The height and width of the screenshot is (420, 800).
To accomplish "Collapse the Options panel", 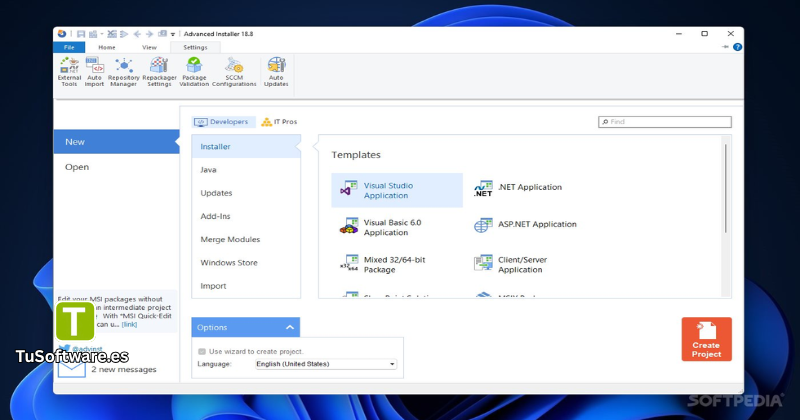I will pyautogui.click(x=290, y=328).
